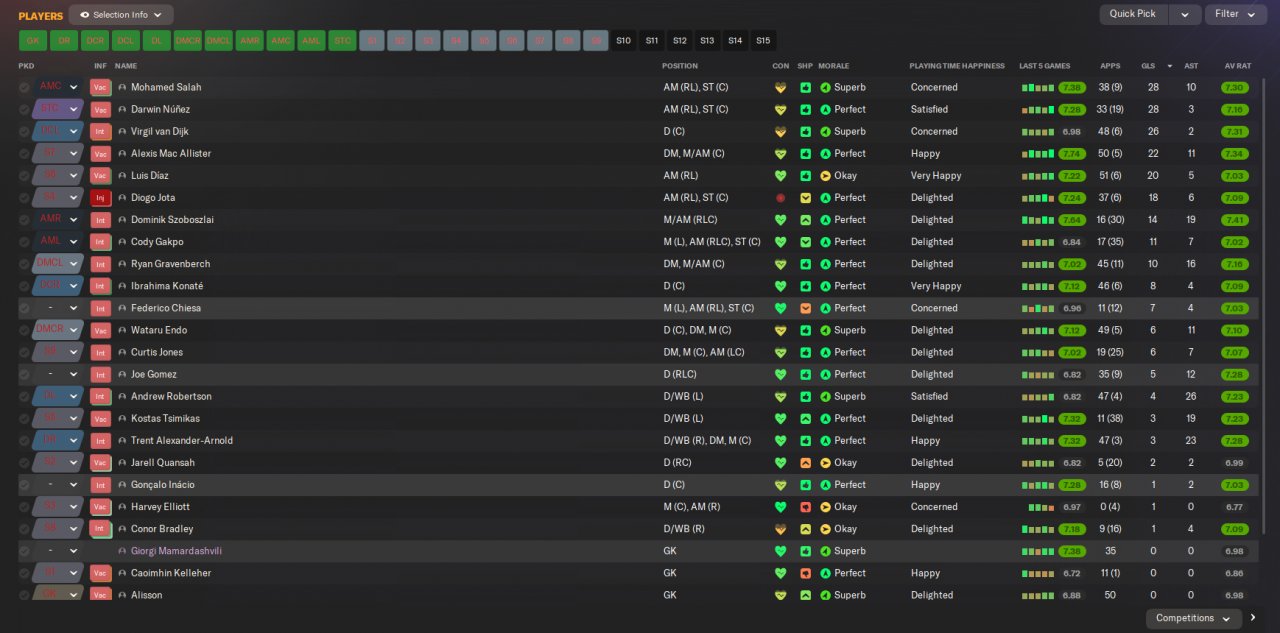Viewport: 1280px width, 633px height.
Task: Open Wataru Endo's DMCR position dropdown
Action: click(x=58, y=330)
